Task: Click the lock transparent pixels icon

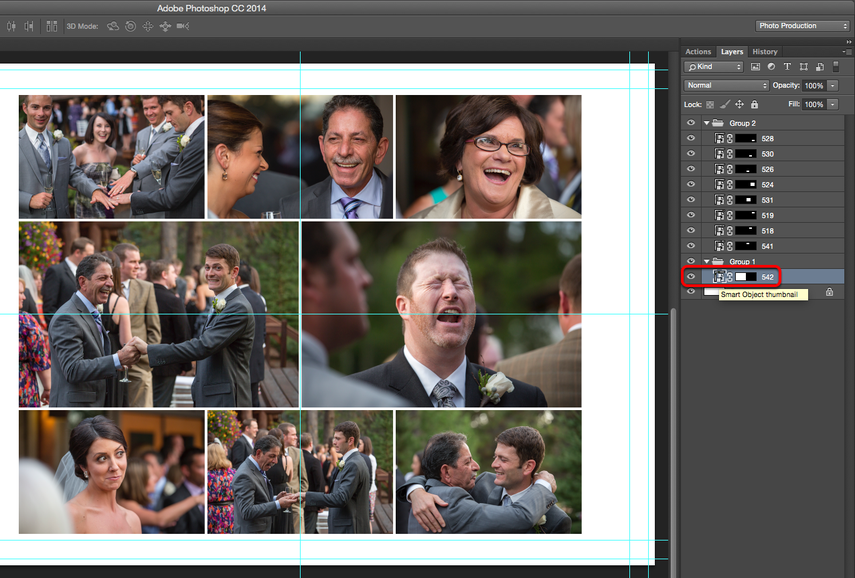Action: pos(710,105)
